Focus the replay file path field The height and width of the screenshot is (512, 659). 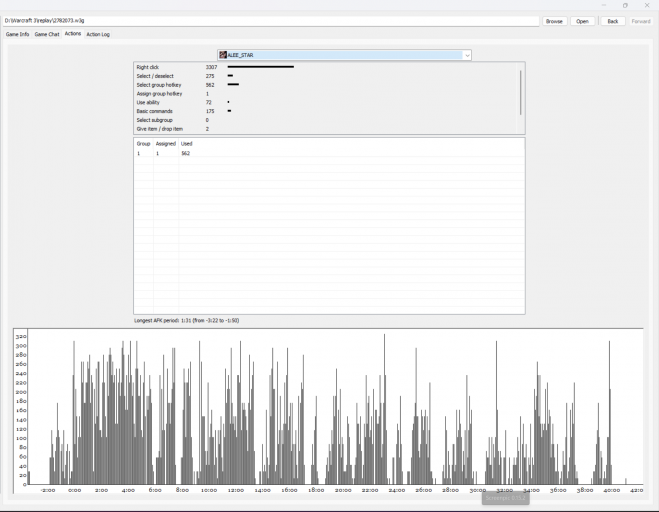click(271, 21)
